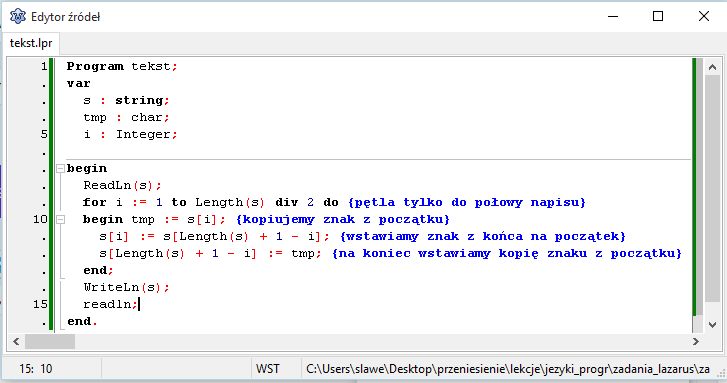727x383 pixels.
Task: Collapse the main begin code block fold
Action: [x=60, y=168]
